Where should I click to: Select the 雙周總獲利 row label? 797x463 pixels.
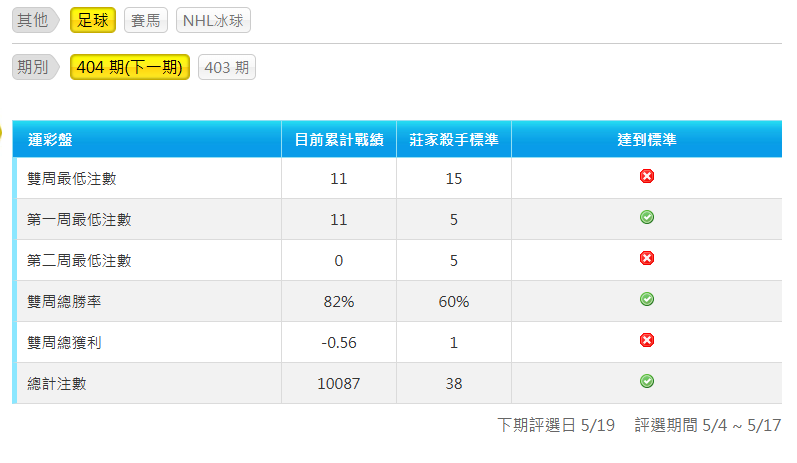point(64,343)
